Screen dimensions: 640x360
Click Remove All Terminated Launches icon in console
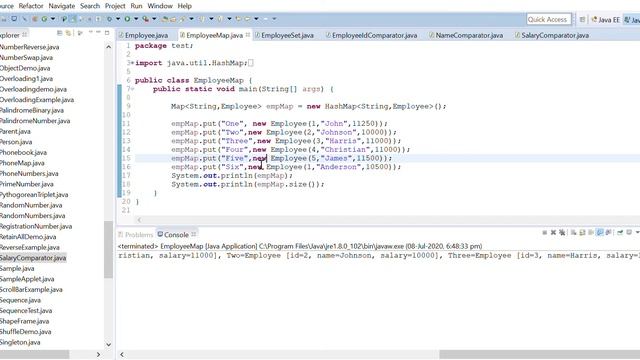[562, 233]
